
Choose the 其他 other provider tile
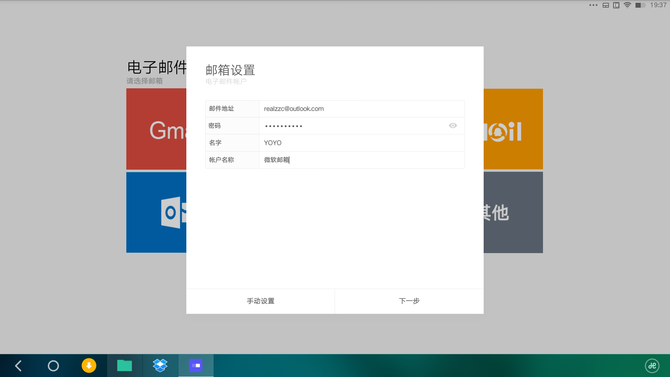[513, 212]
